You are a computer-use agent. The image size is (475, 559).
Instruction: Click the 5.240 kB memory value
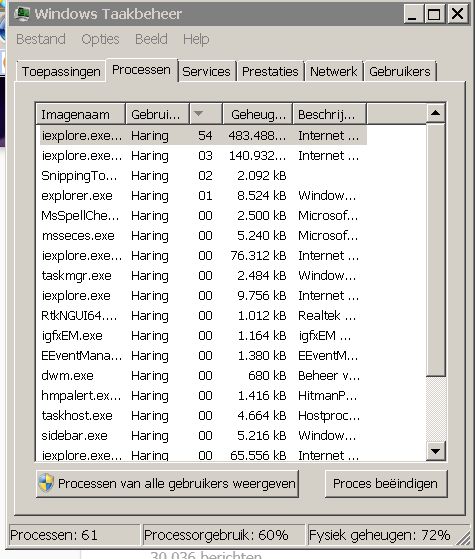pos(262,236)
